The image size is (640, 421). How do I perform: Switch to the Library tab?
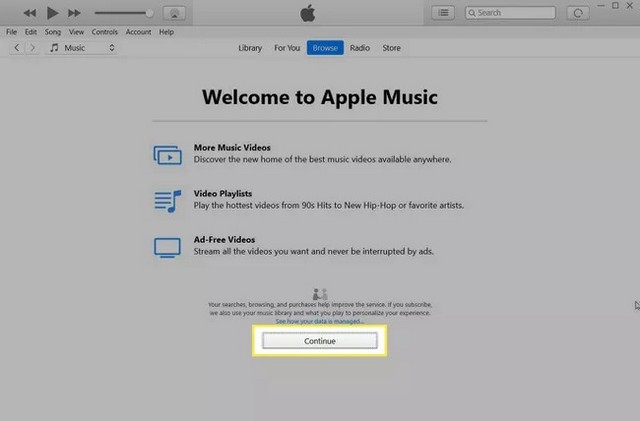click(250, 48)
